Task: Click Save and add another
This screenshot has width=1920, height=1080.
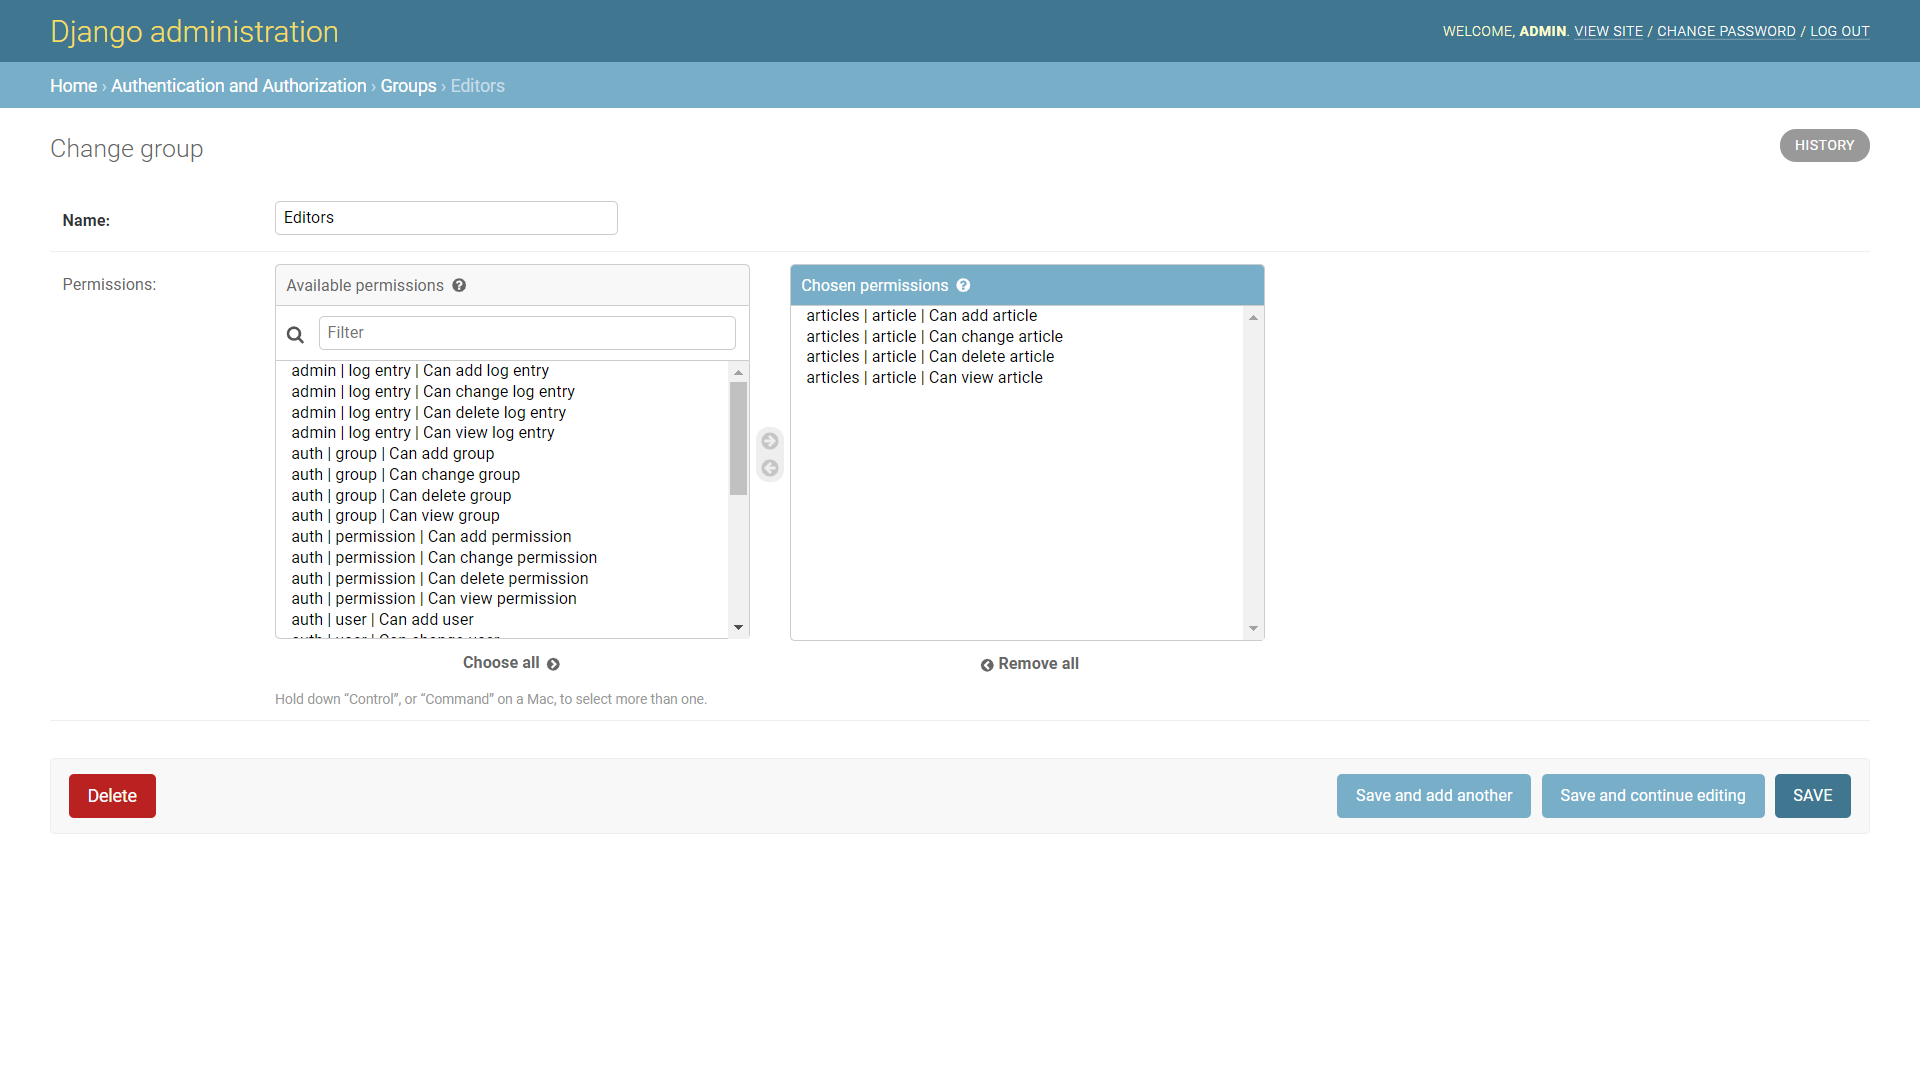Action: [1434, 796]
